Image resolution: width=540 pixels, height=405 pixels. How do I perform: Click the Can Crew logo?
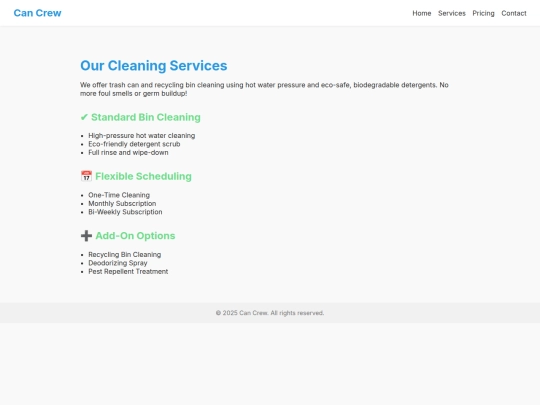tap(38, 13)
